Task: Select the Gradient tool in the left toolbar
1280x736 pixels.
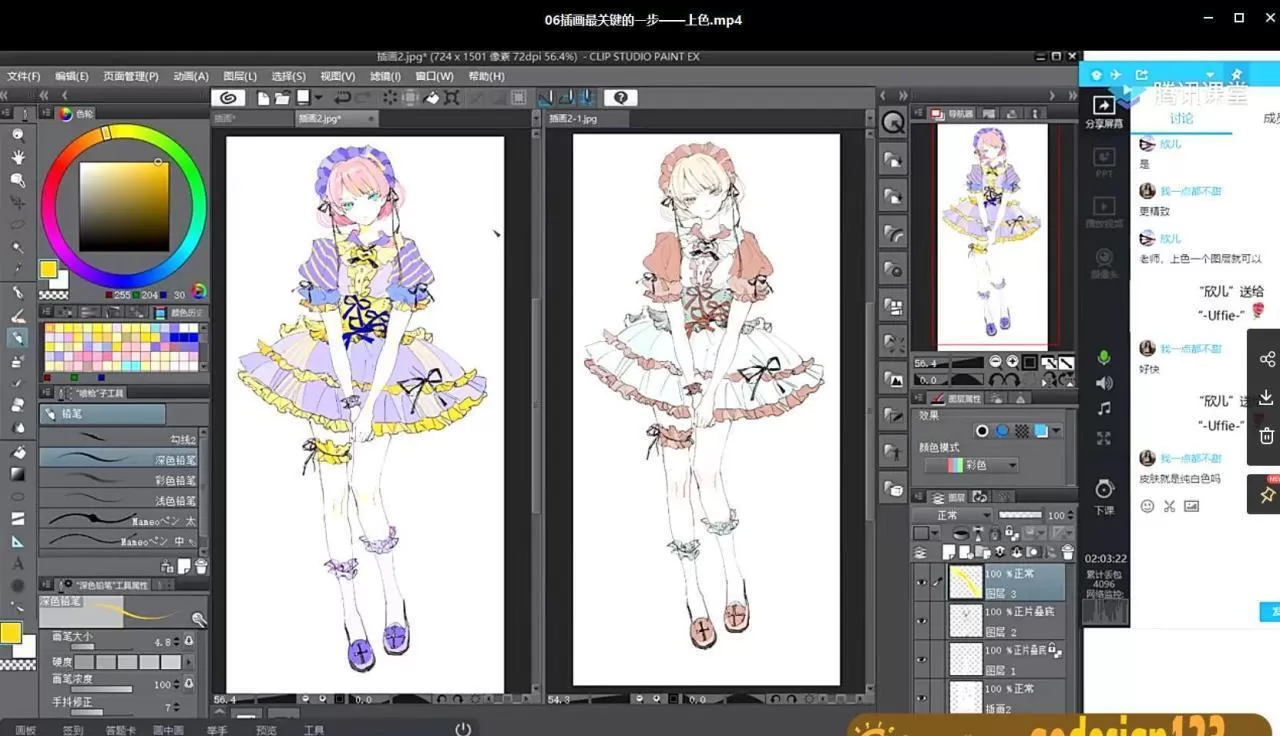Action: pos(17,472)
